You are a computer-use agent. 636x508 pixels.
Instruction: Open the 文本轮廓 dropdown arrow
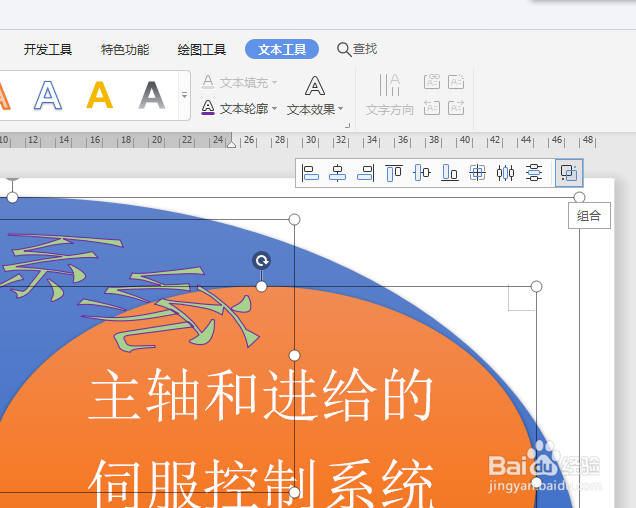point(275,108)
